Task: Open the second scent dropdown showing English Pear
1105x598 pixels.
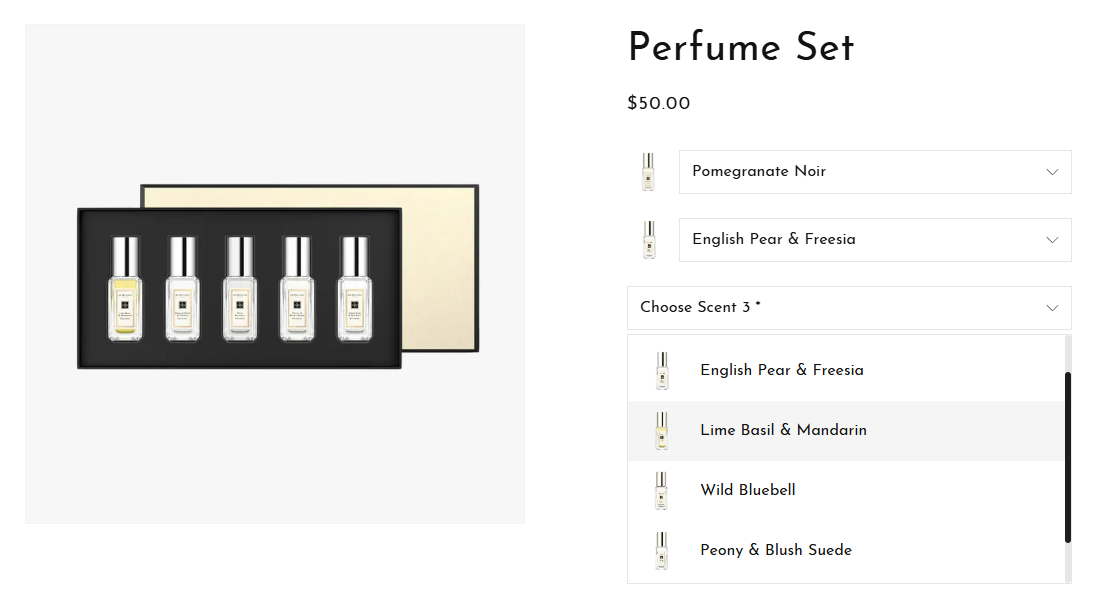Action: click(x=874, y=240)
